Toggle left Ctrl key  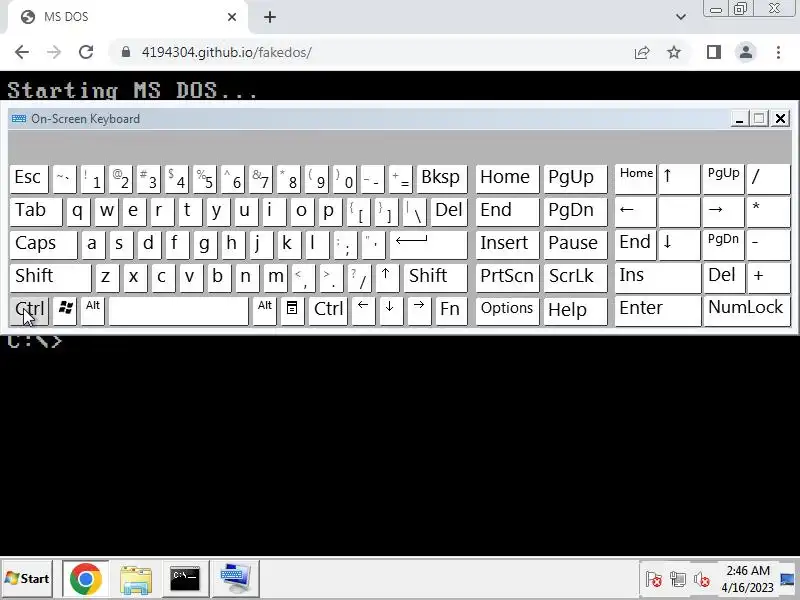[x=30, y=310]
